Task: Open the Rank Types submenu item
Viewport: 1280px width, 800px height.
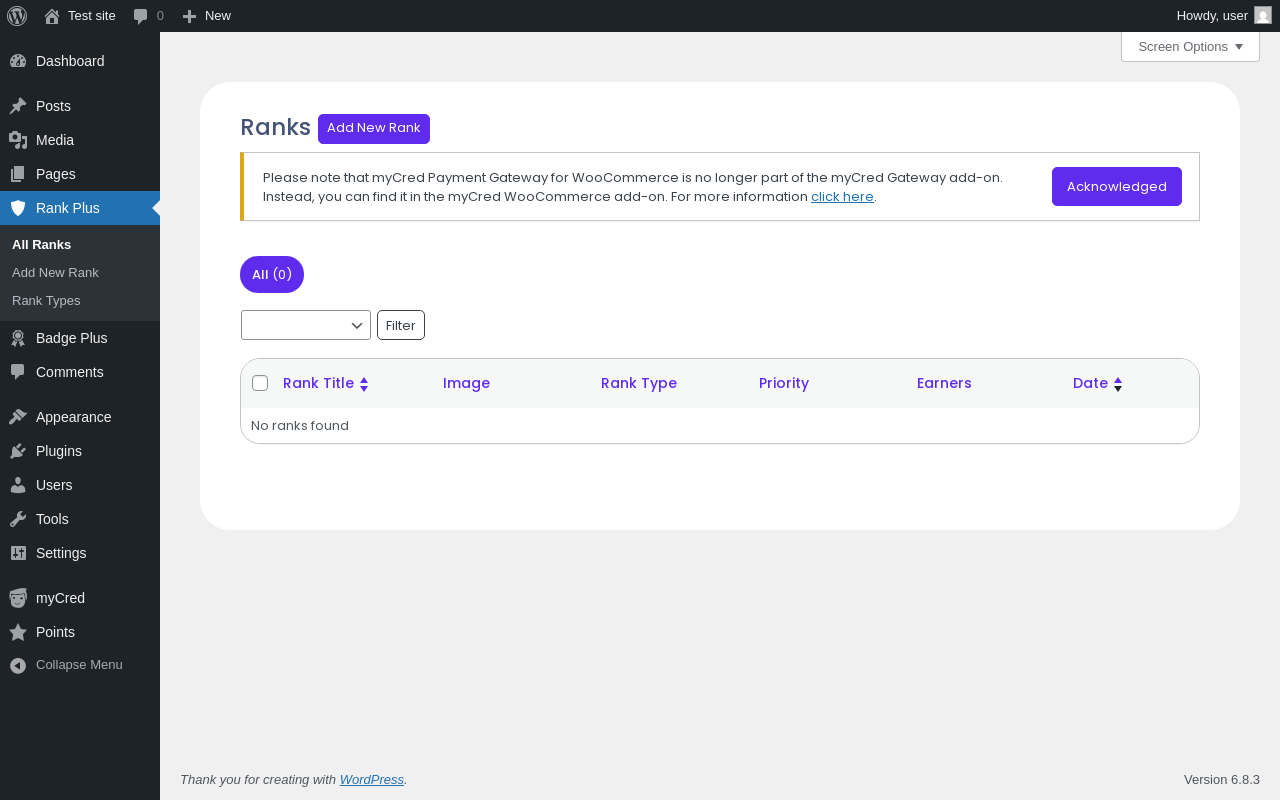Action: coord(46,301)
